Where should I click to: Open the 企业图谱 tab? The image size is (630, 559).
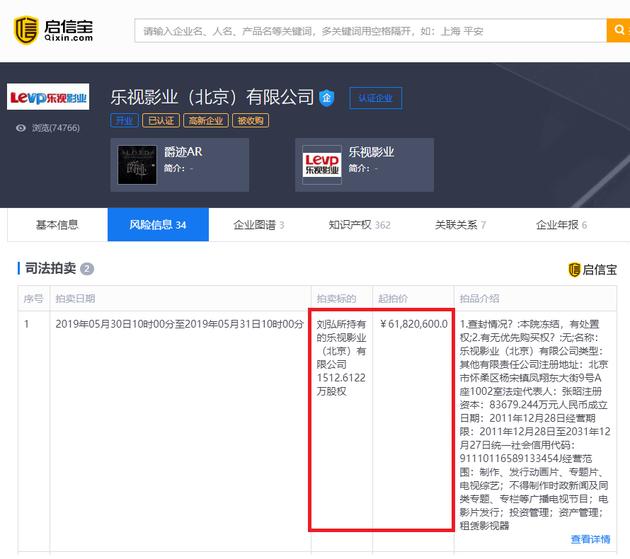tap(259, 225)
